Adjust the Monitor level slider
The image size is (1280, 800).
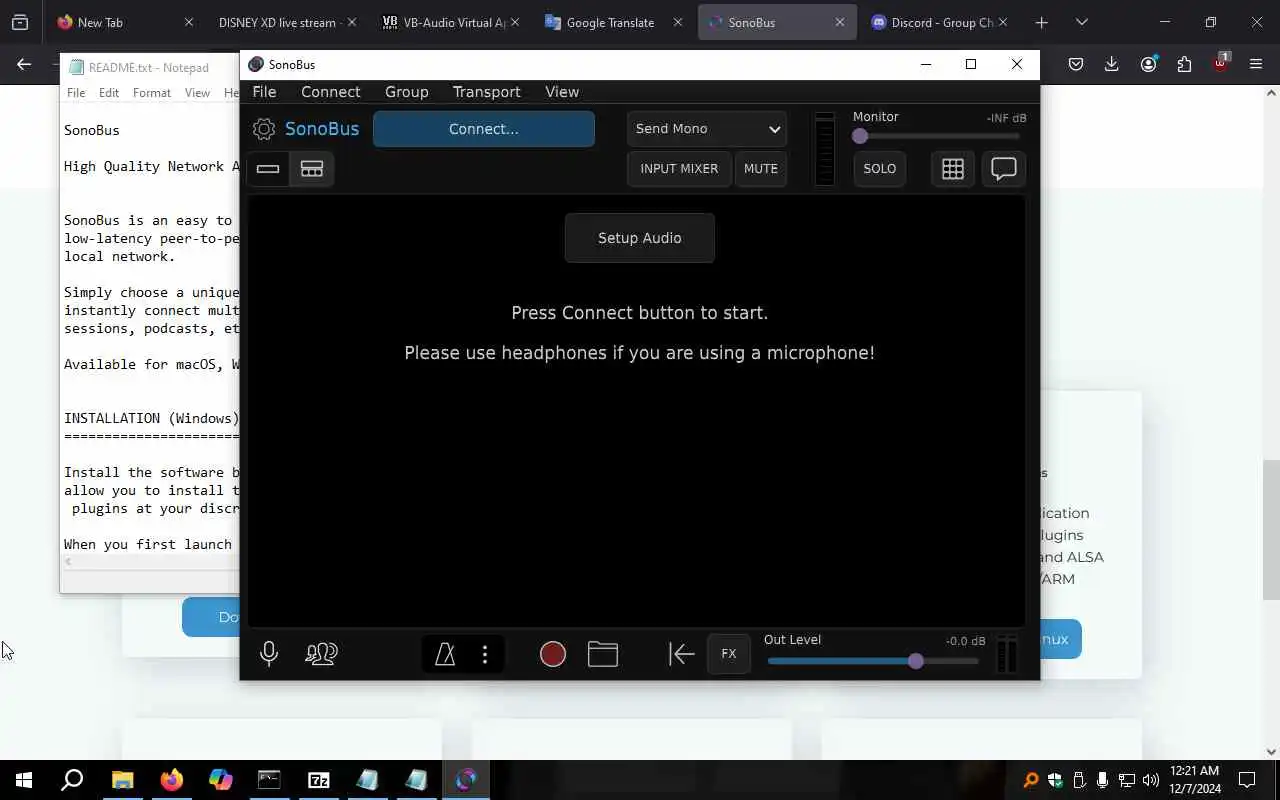(x=938, y=136)
